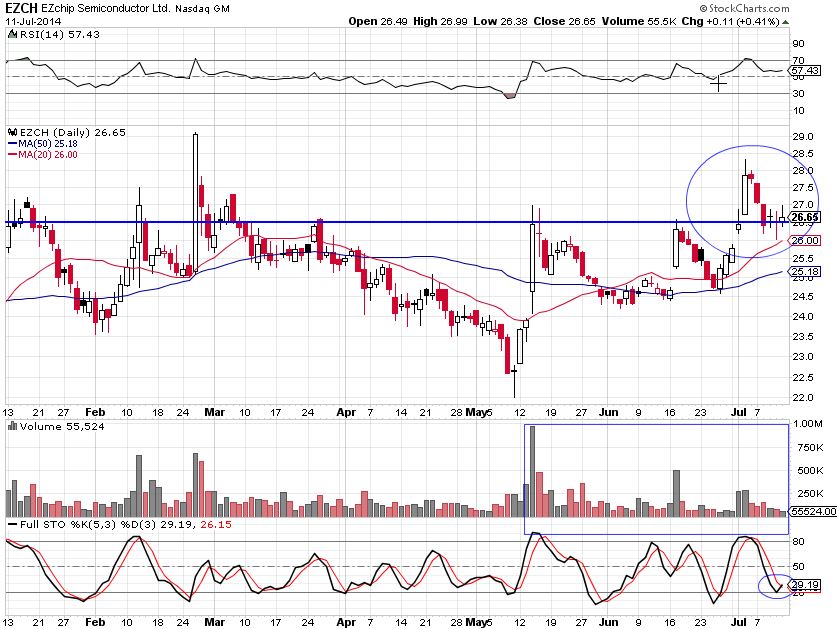Select the EZCH ticker symbol in the header
This screenshot has width=837, height=629.
(x=21, y=9)
